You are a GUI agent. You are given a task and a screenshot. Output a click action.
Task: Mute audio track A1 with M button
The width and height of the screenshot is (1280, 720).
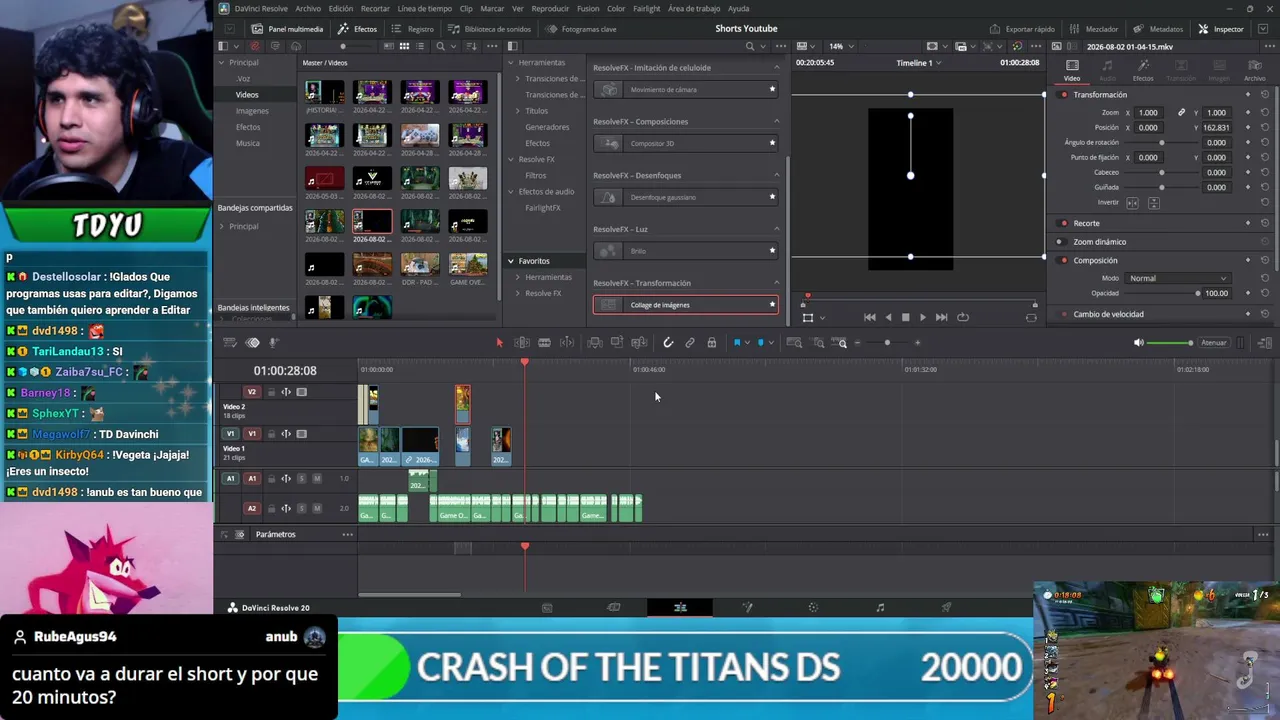(317, 478)
